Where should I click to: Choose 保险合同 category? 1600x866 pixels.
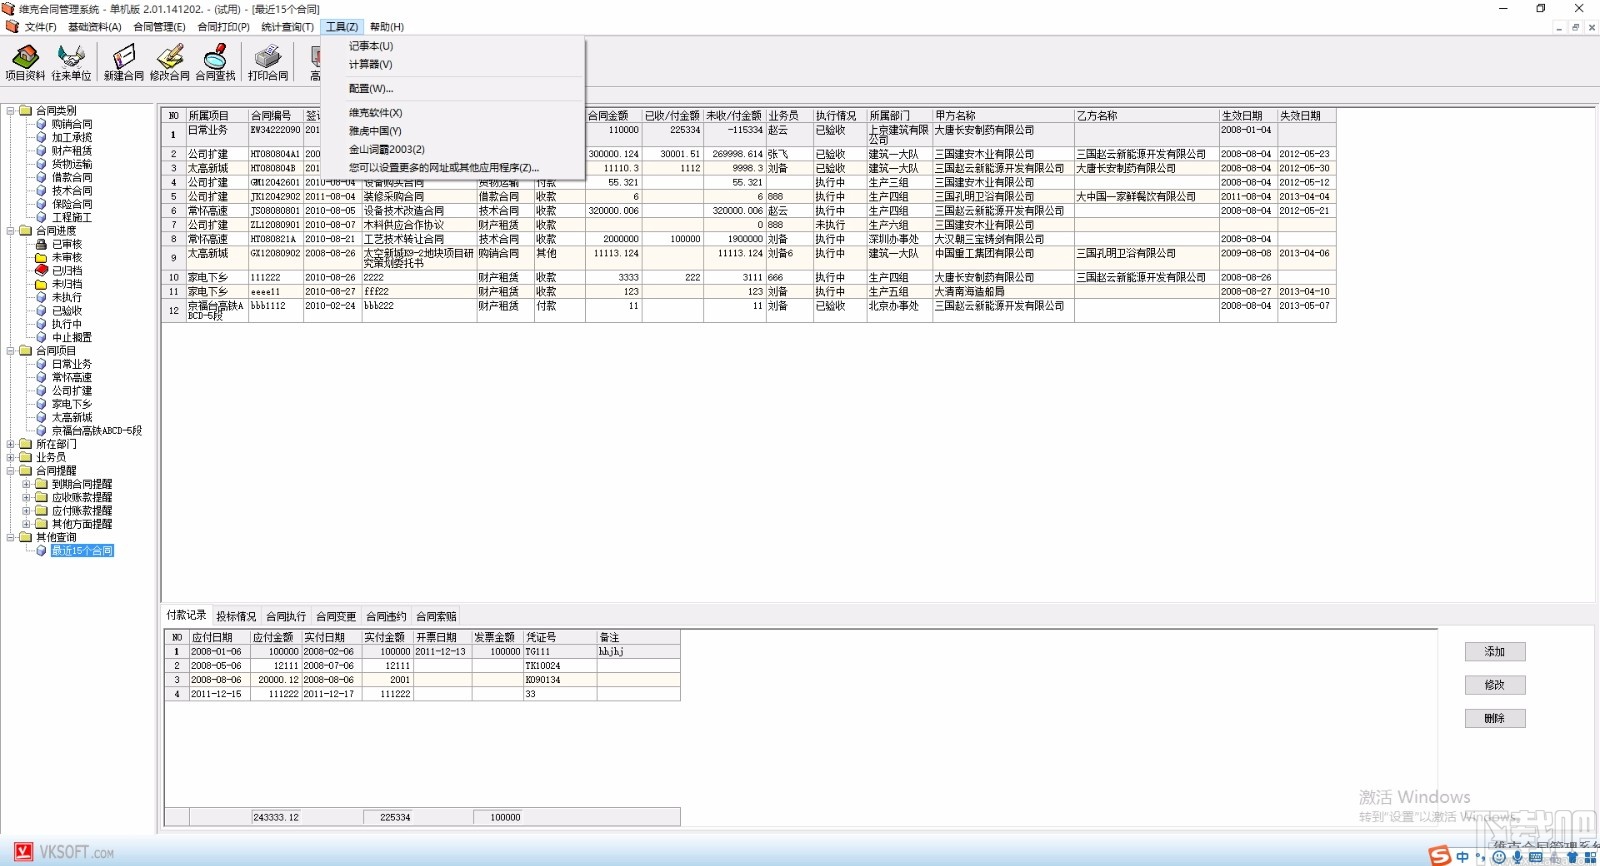coord(72,204)
